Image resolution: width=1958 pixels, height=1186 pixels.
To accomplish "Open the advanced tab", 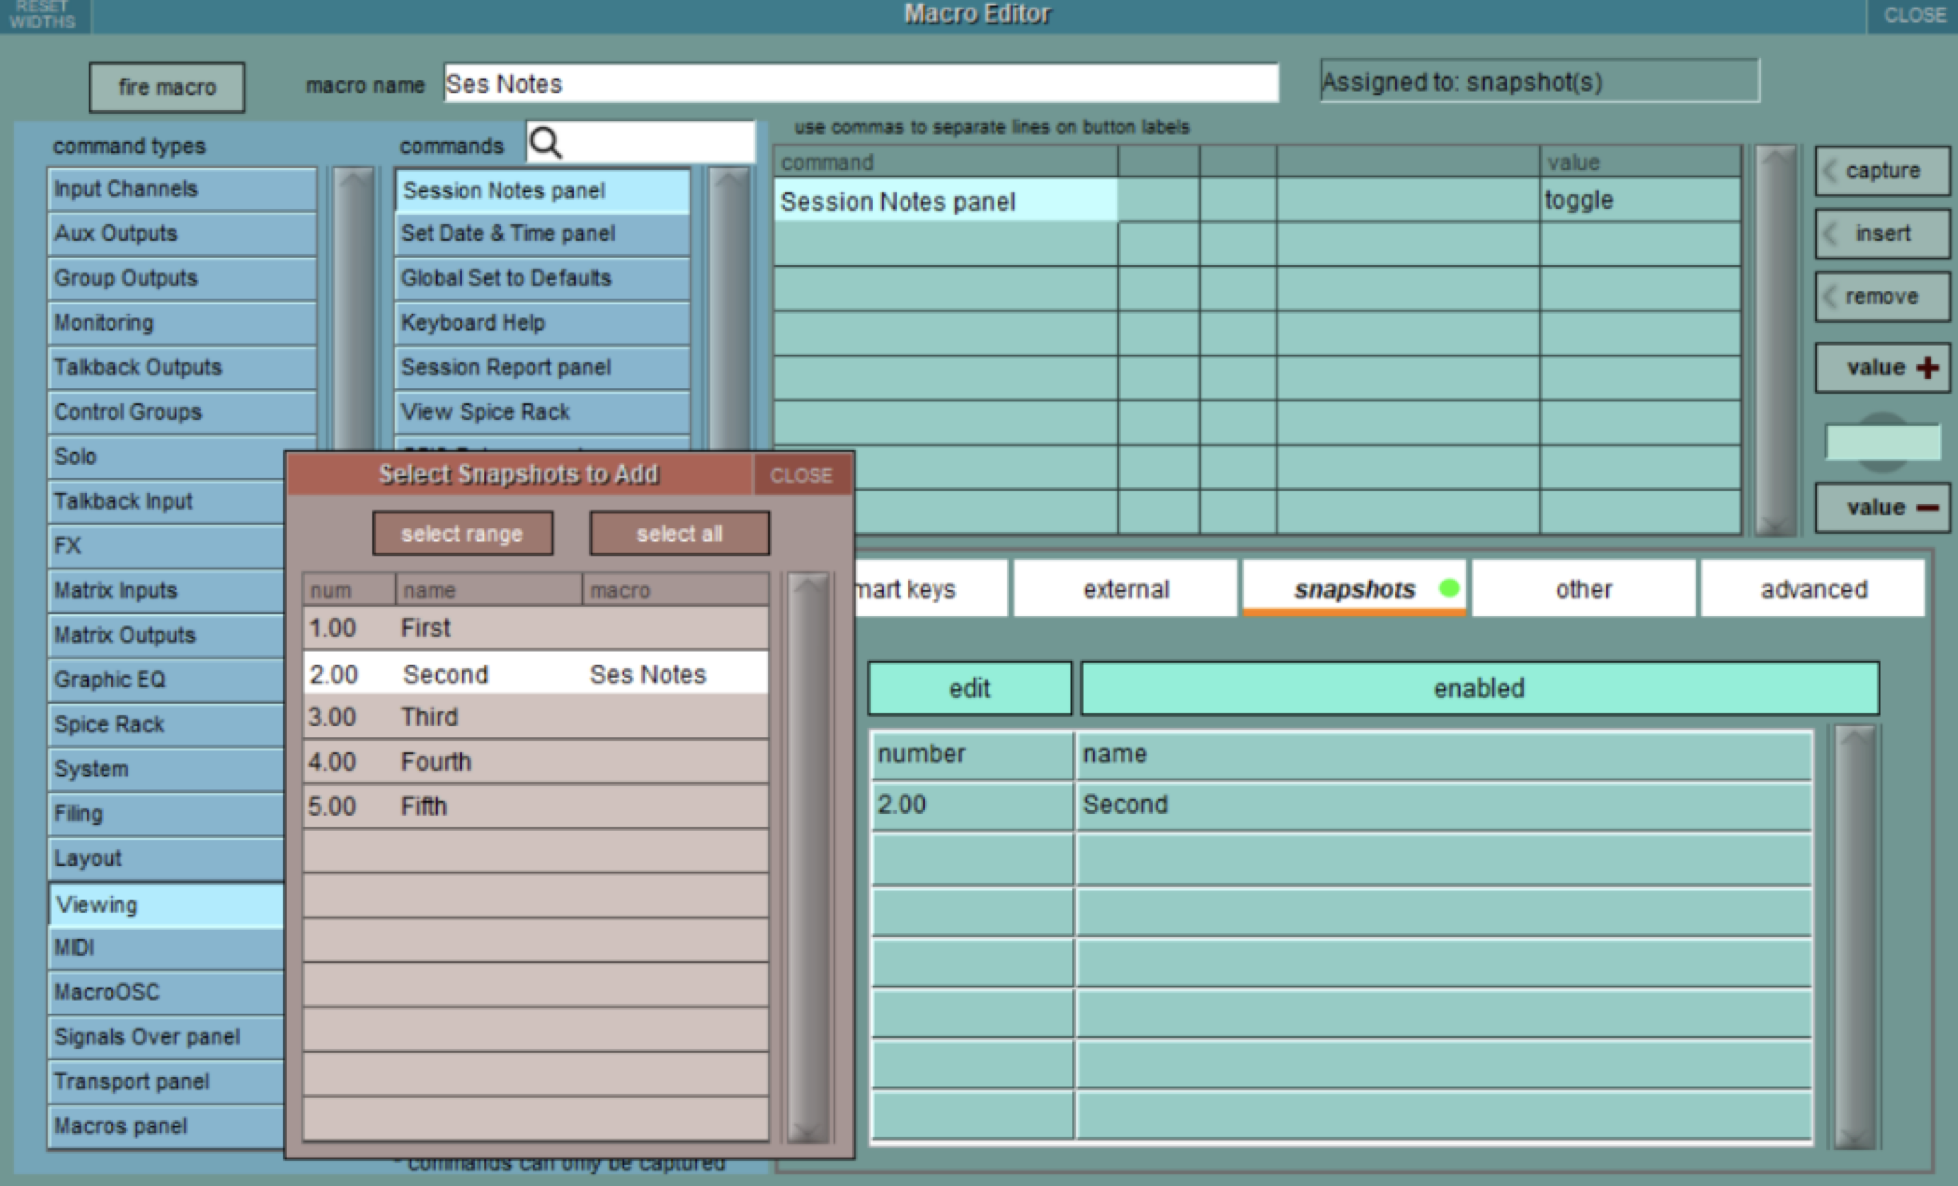I will 1812,589.
